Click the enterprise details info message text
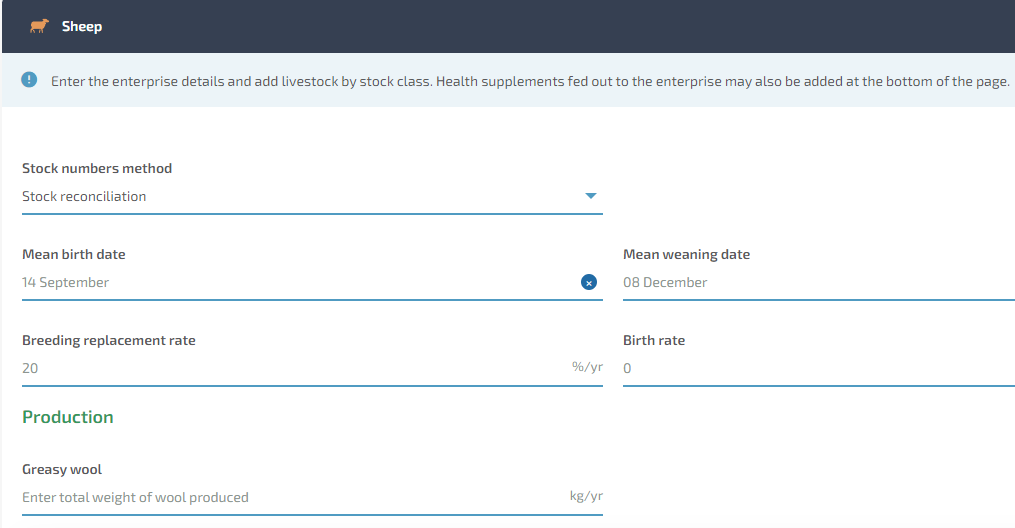This screenshot has width=1015, height=528. pyautogui.click(x=530, y=82)
